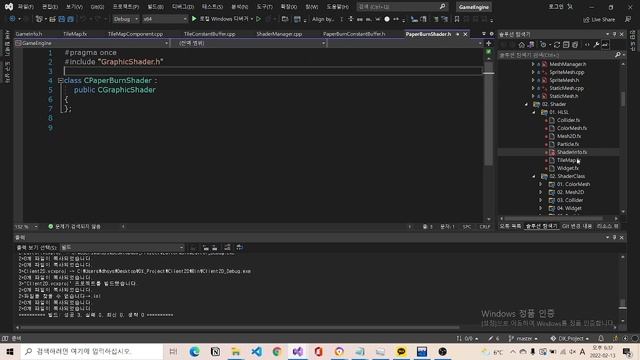The height and width of the screenshot is (360, 640).
Task: Click the feedback icon beside Live Share
Action: [628, 19]
